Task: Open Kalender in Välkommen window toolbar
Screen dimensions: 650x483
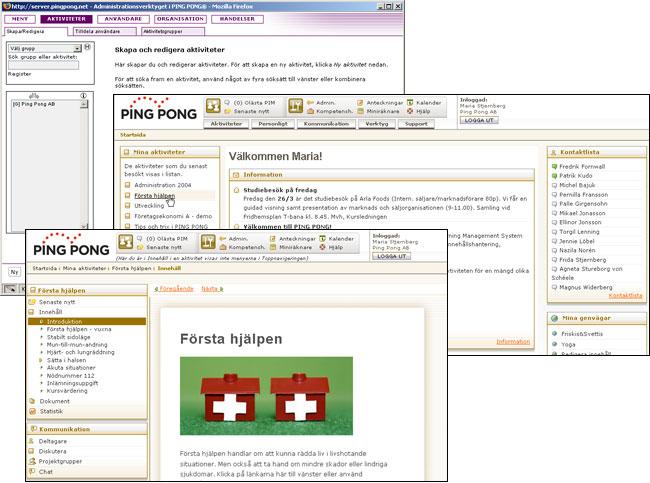Action: pyautogui.click(x=424, y=102)
